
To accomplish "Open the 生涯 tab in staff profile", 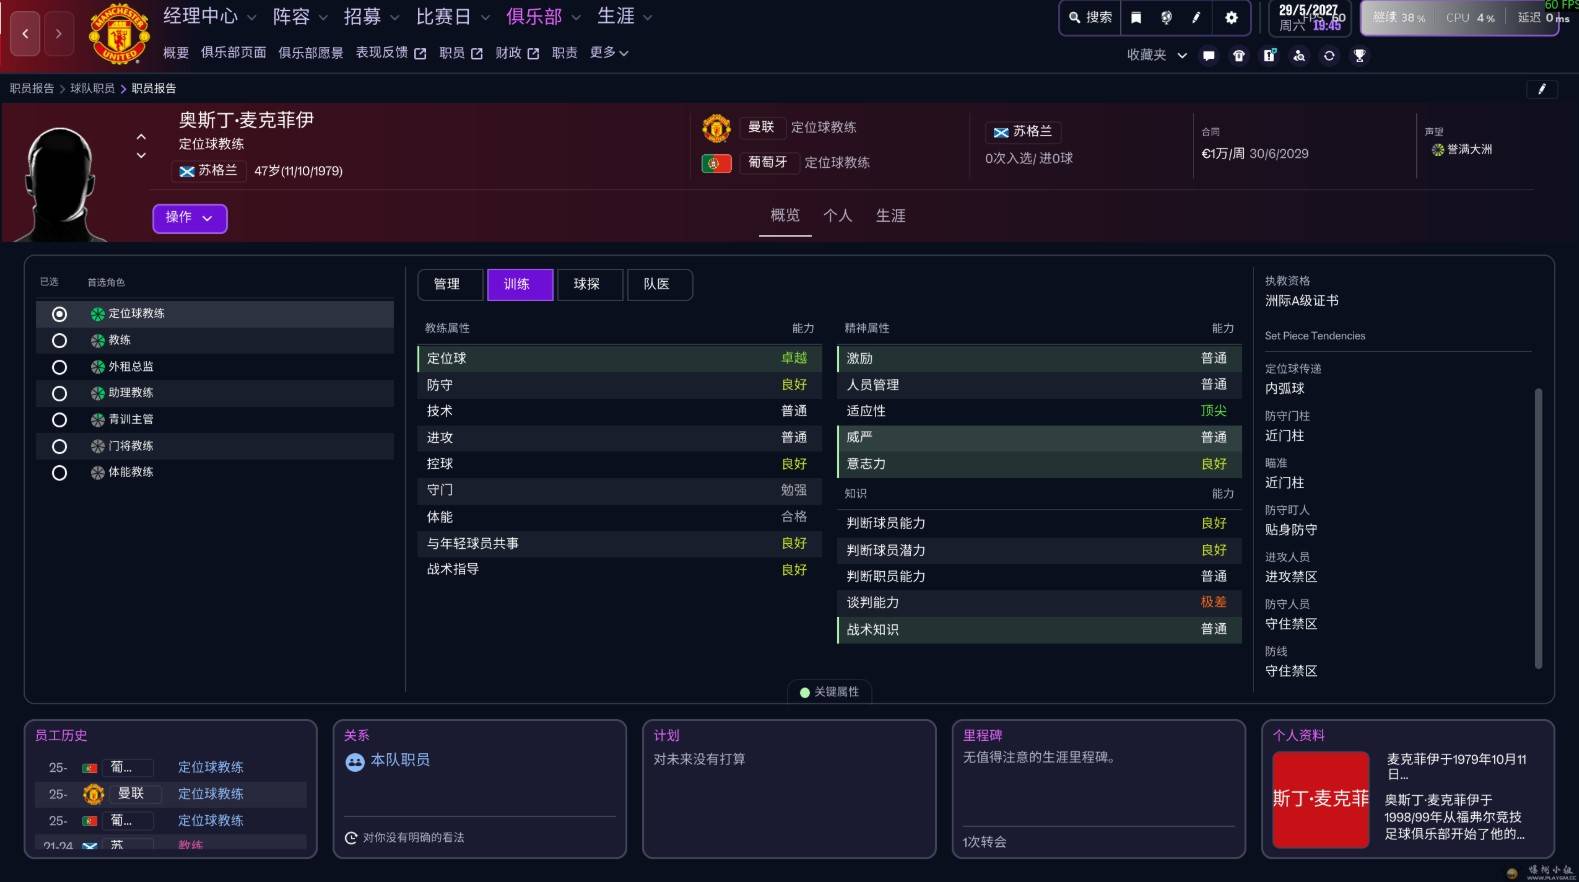I will [890, 216].
